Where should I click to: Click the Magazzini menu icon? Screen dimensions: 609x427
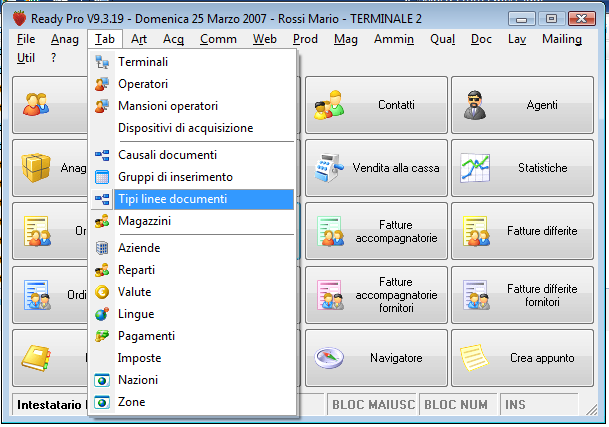click(x=102, y=221)
